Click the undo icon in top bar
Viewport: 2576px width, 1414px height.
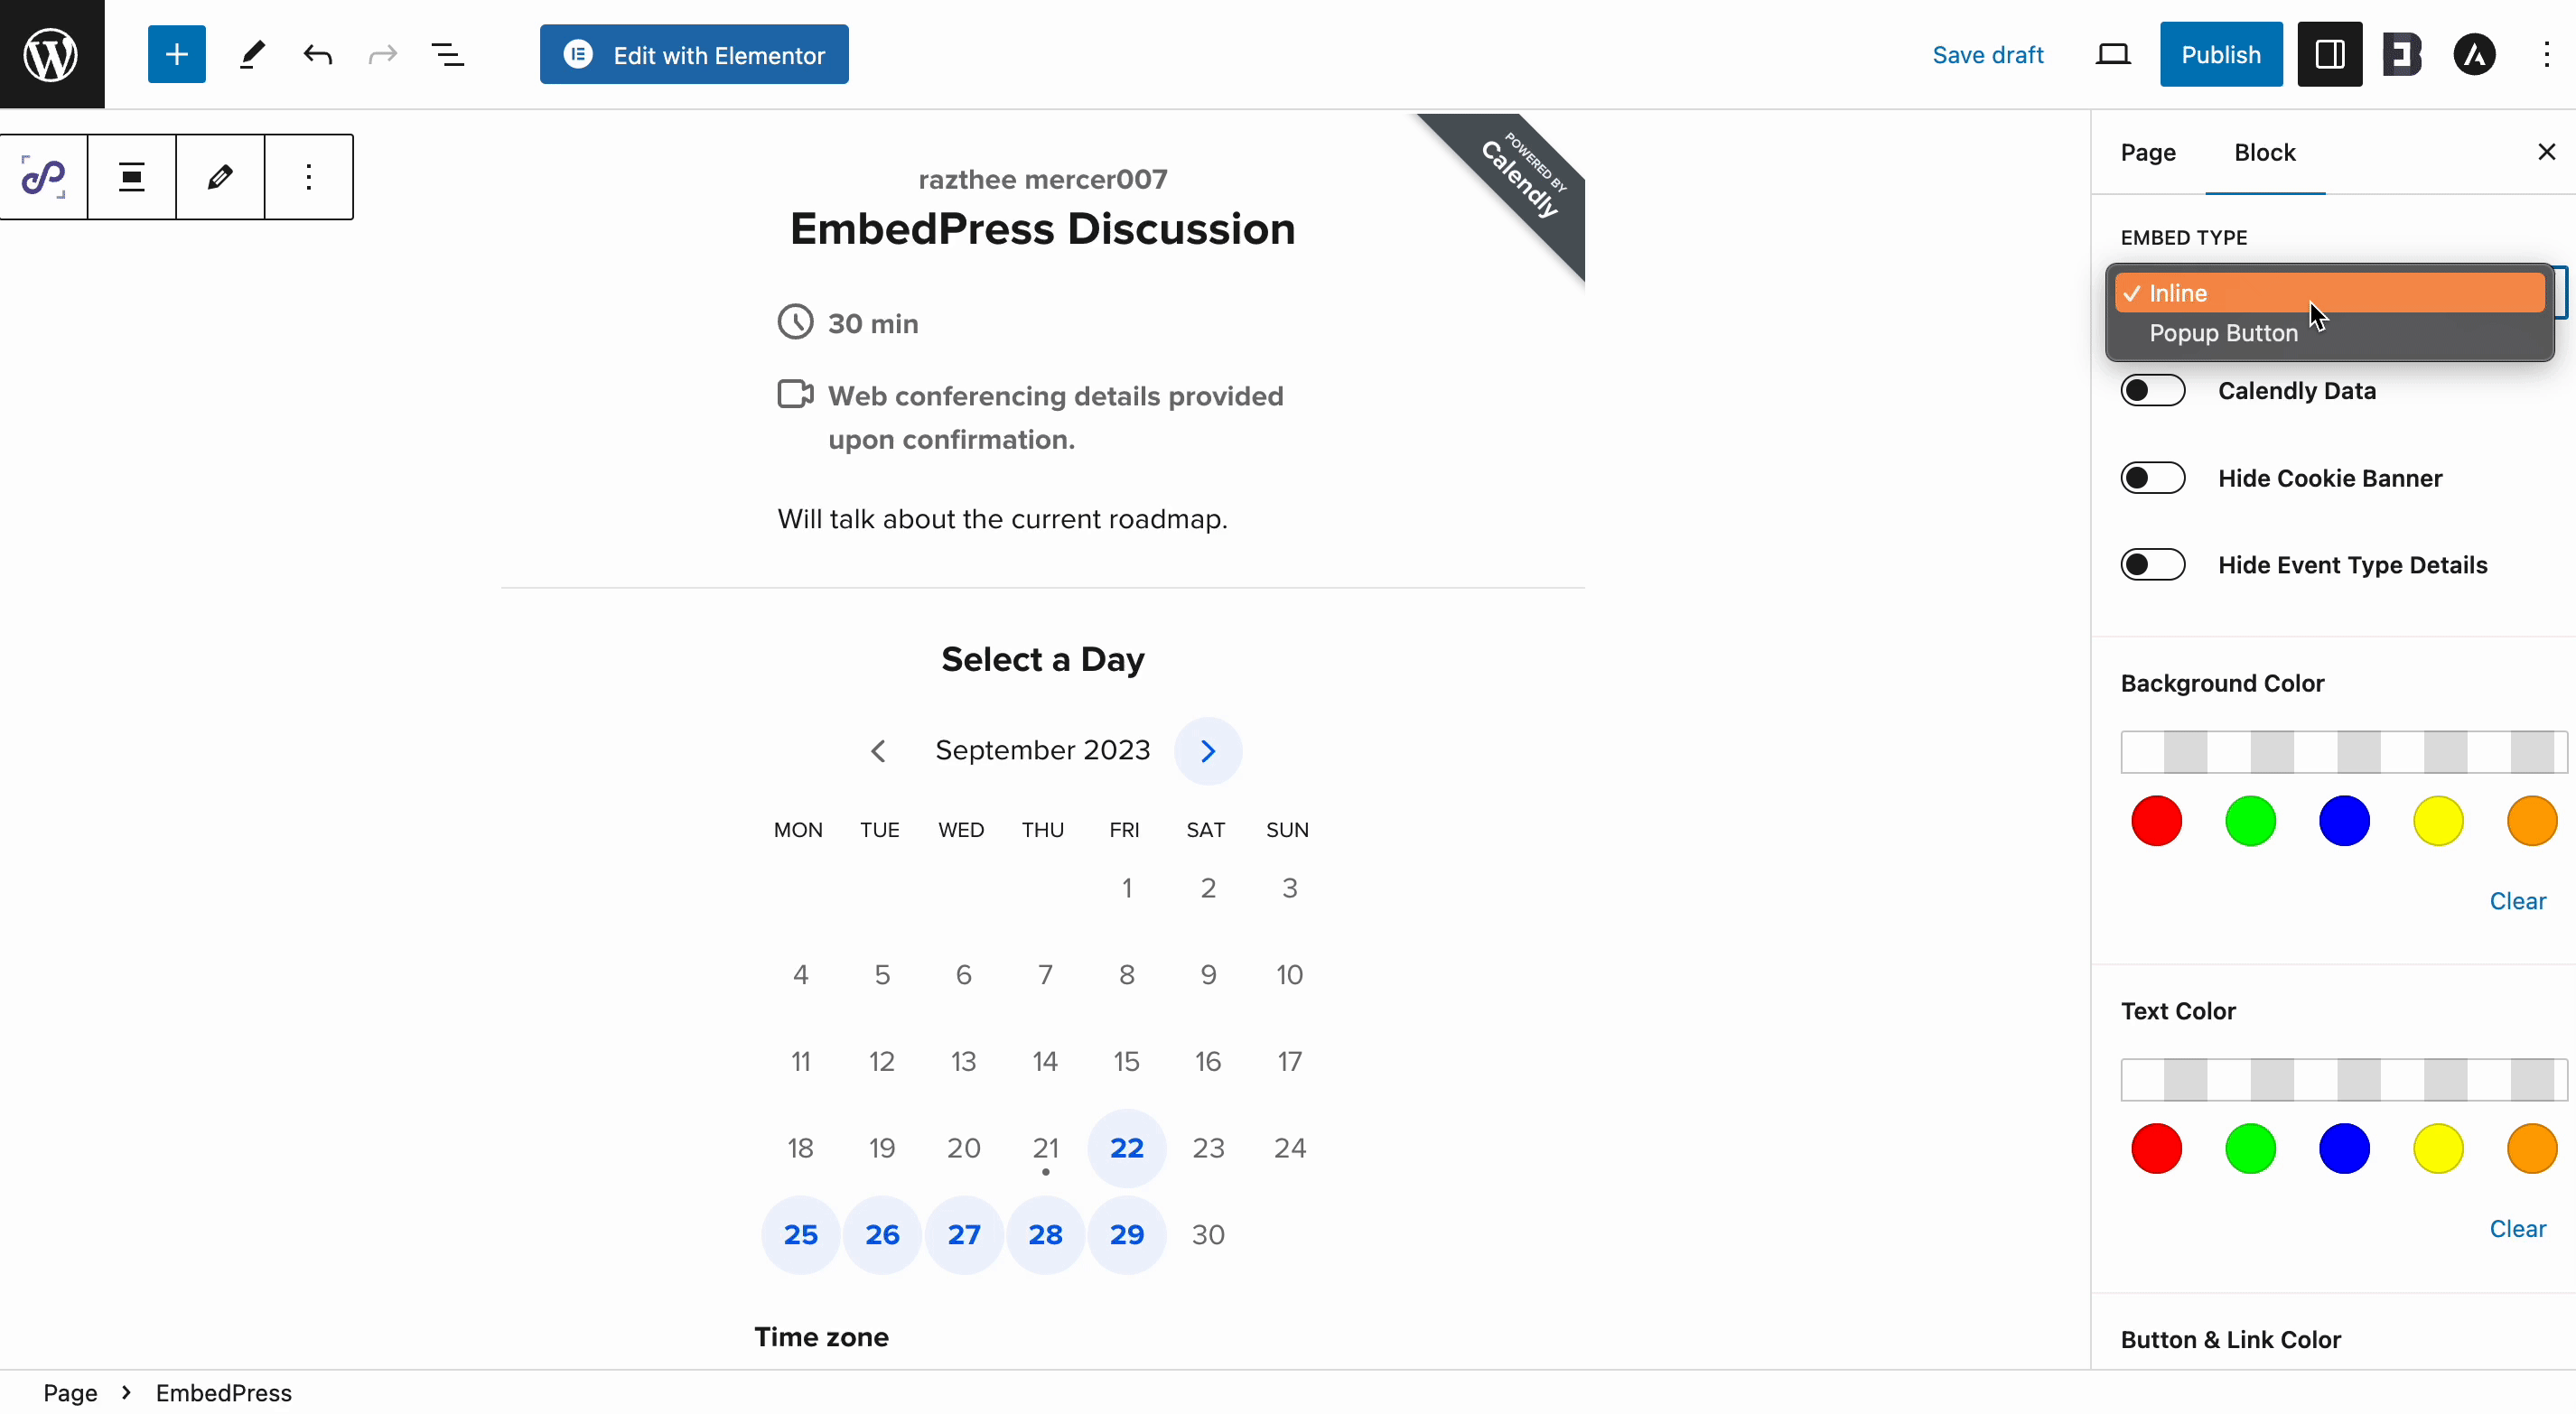click(x=317, y=54)
